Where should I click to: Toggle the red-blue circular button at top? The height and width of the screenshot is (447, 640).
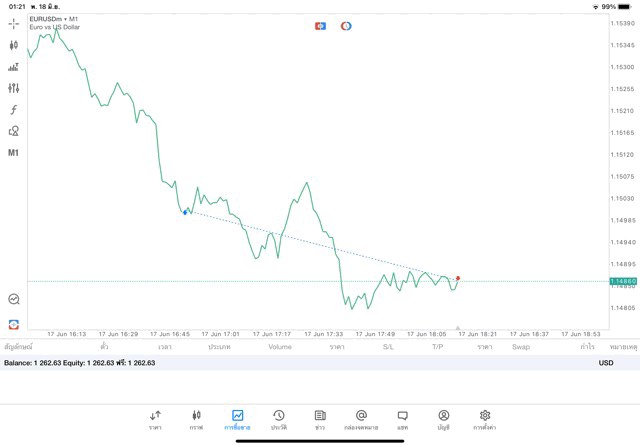346,26
